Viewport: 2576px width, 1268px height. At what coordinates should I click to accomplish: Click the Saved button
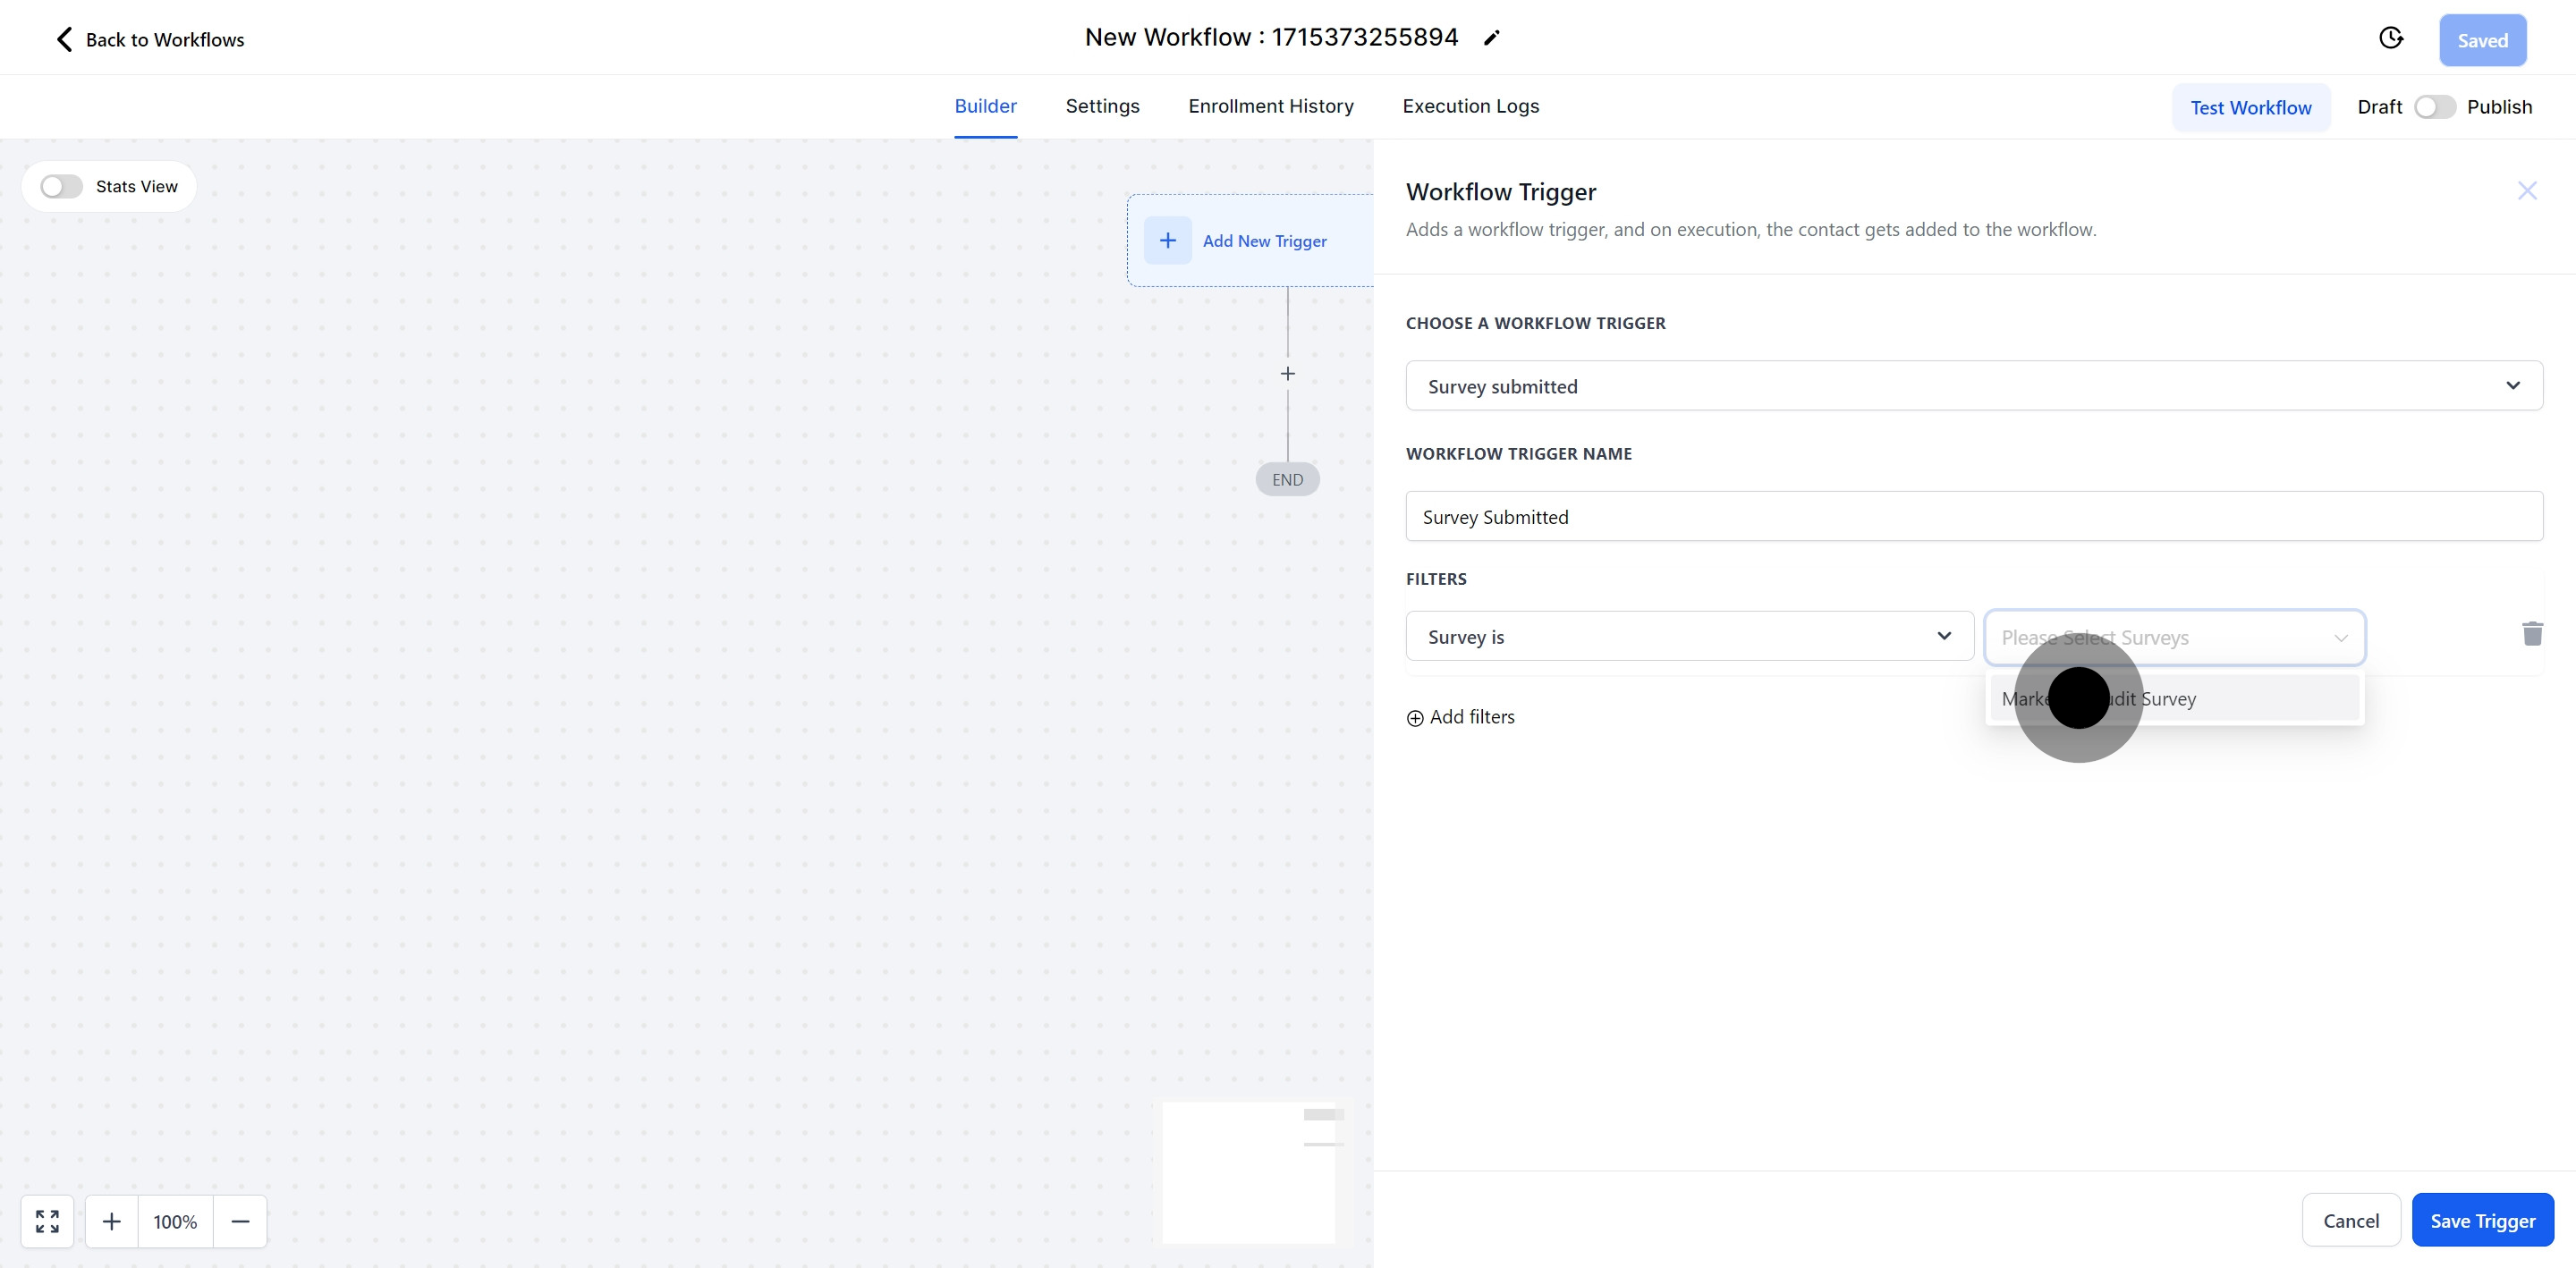[x=2482, y=40]
